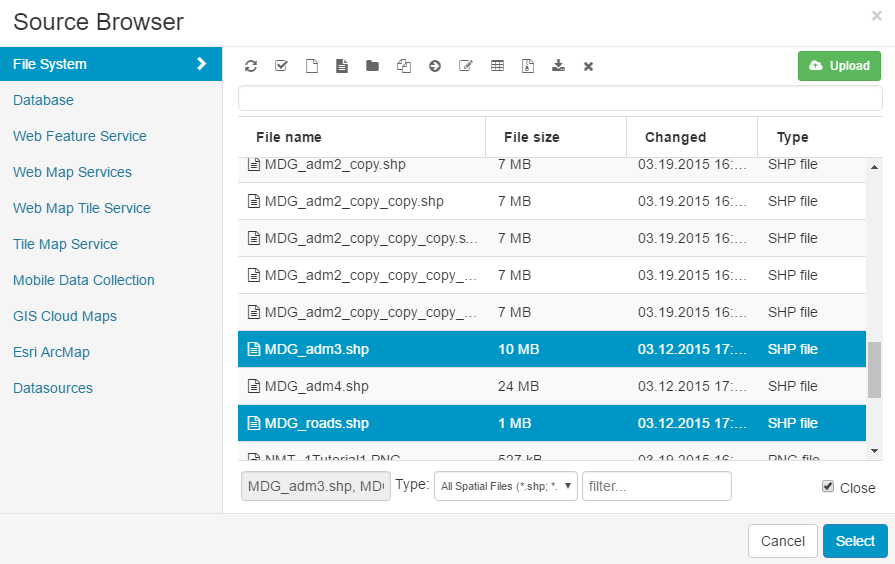Click the refresh icon in the toolbar
The width and height of the screenshot is (895, 564).
251,66
